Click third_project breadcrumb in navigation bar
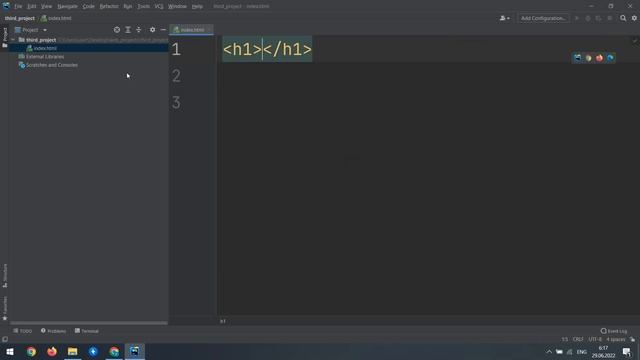Screen dimensions: 640x360 pyautogui.click(x=20, y=18)
